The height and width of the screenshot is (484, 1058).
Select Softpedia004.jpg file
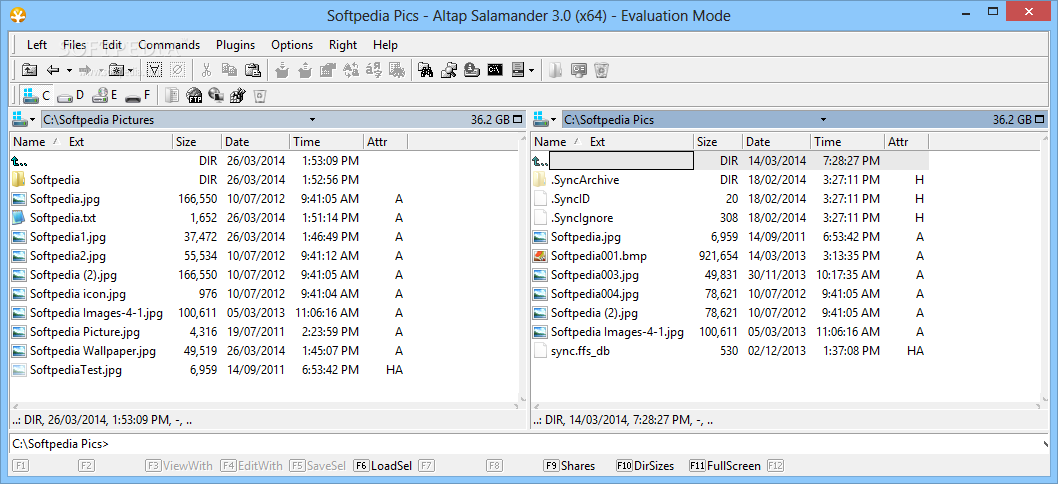[x=594, y=294]
